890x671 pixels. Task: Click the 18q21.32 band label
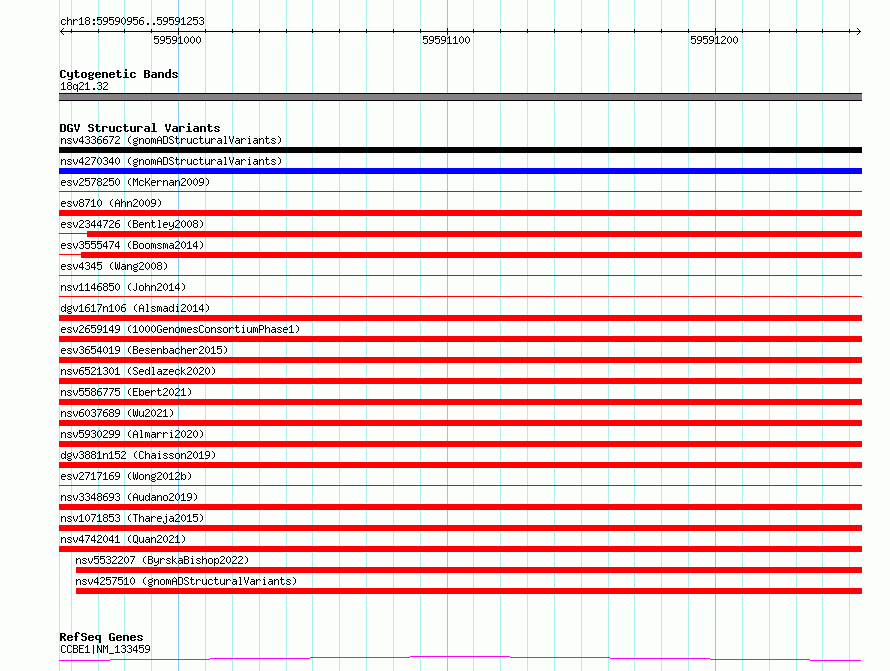[84, 86]
